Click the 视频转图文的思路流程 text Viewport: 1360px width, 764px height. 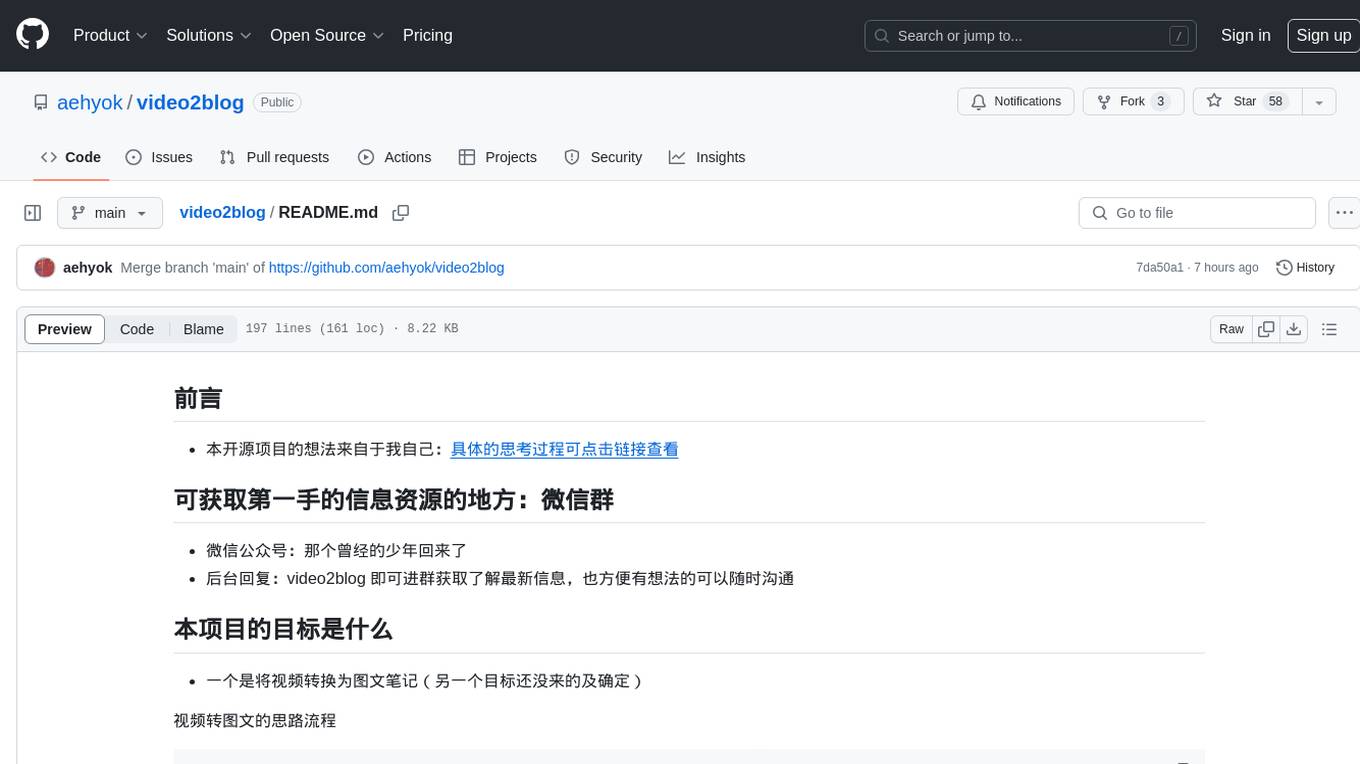(x=255, y=720)
